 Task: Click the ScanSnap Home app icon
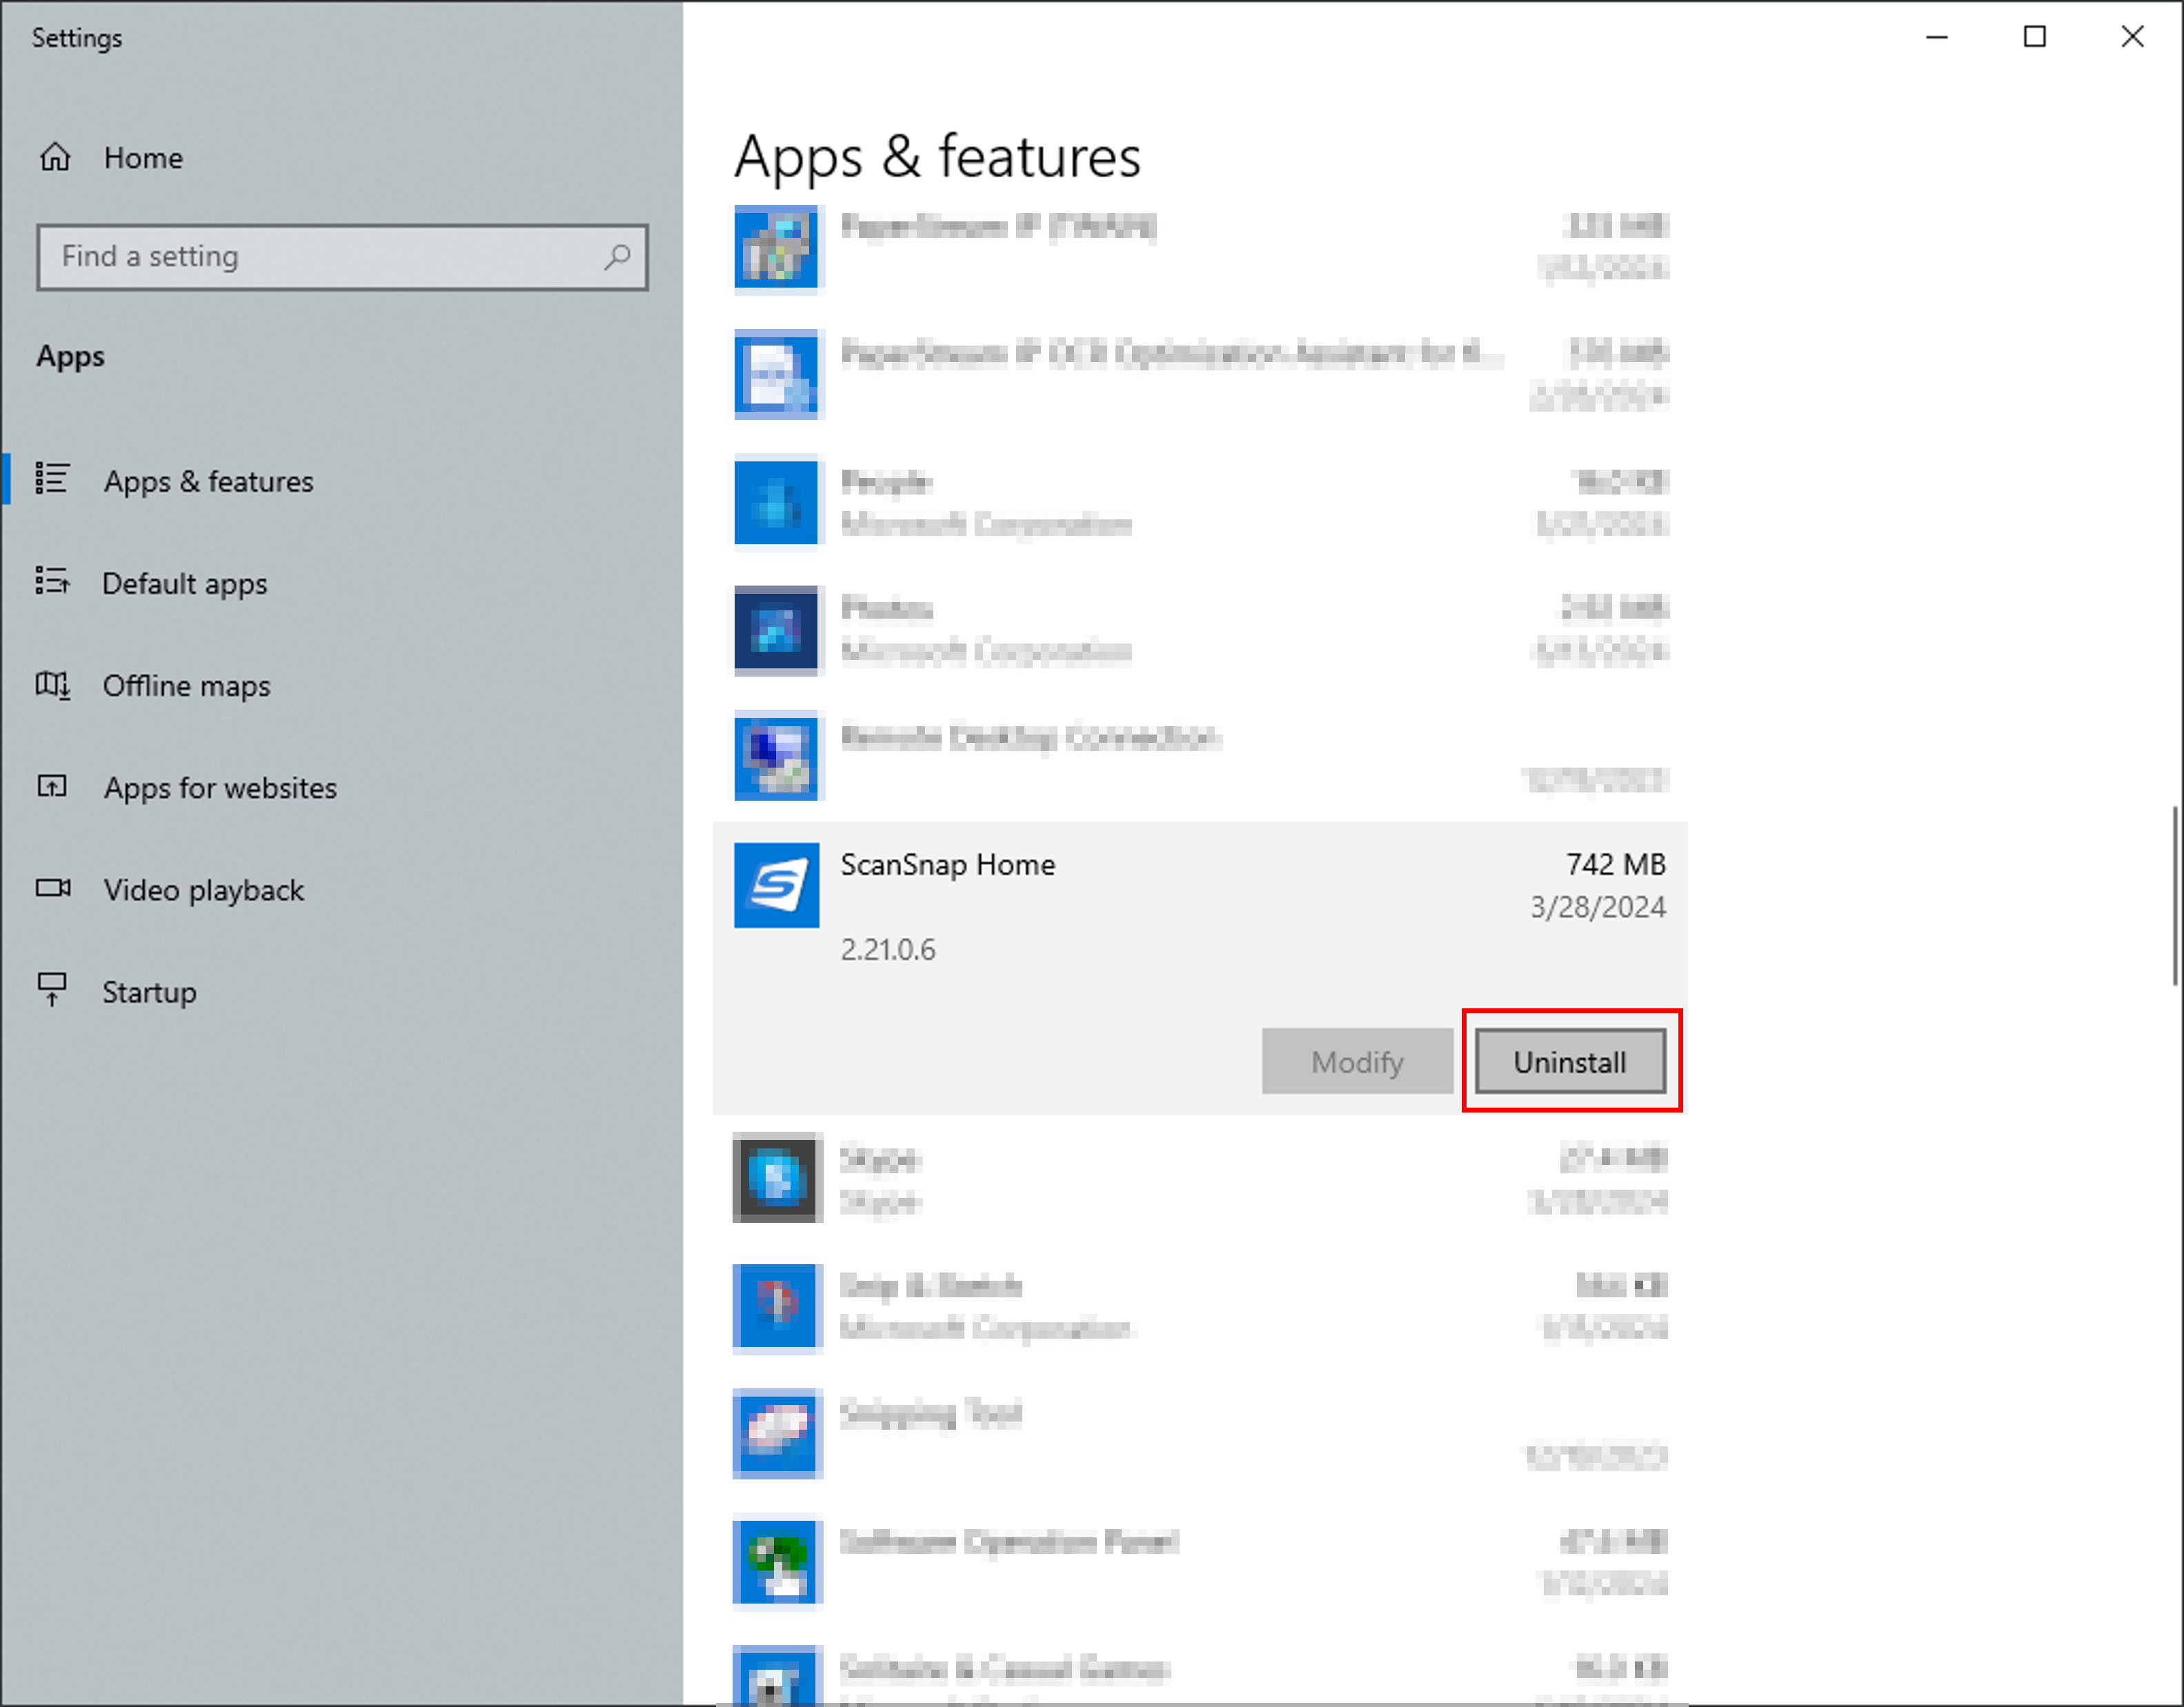pos(776,885)
